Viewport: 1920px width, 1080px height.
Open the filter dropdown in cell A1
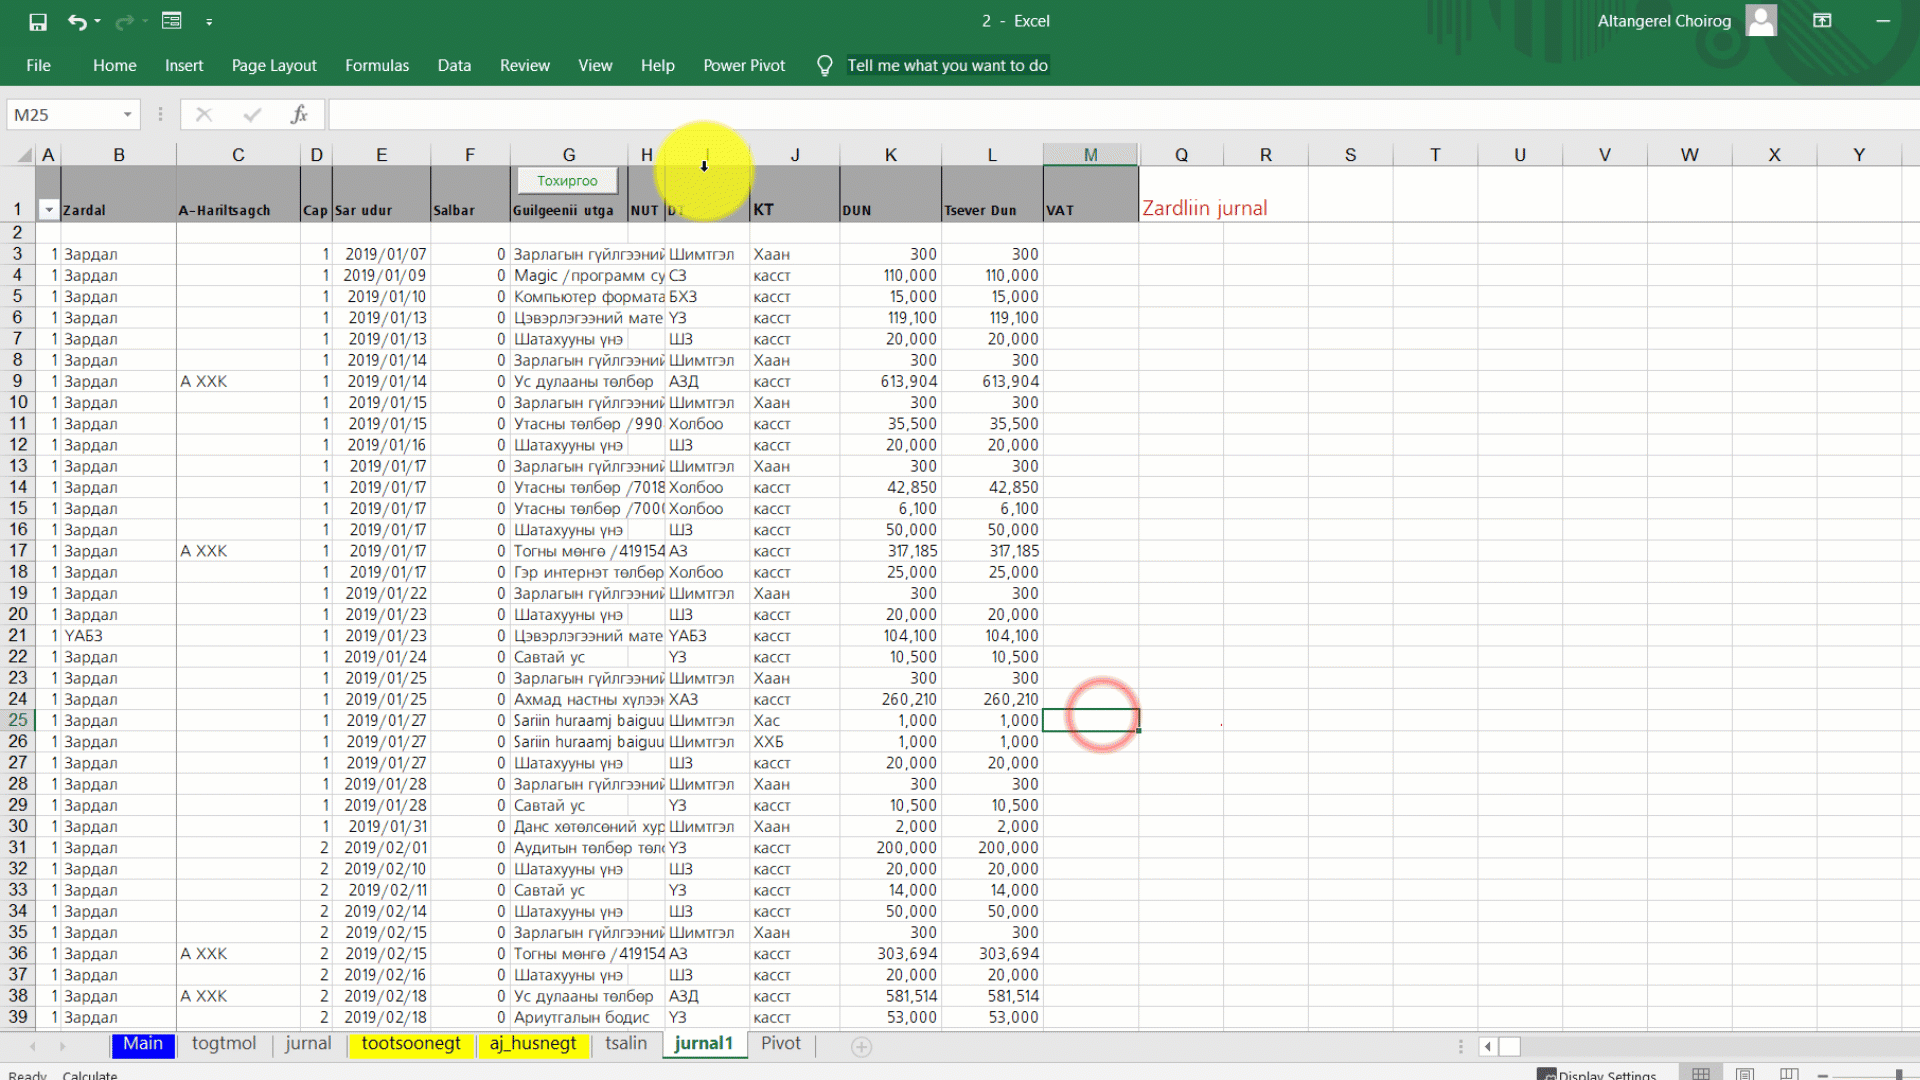point(48,210)
